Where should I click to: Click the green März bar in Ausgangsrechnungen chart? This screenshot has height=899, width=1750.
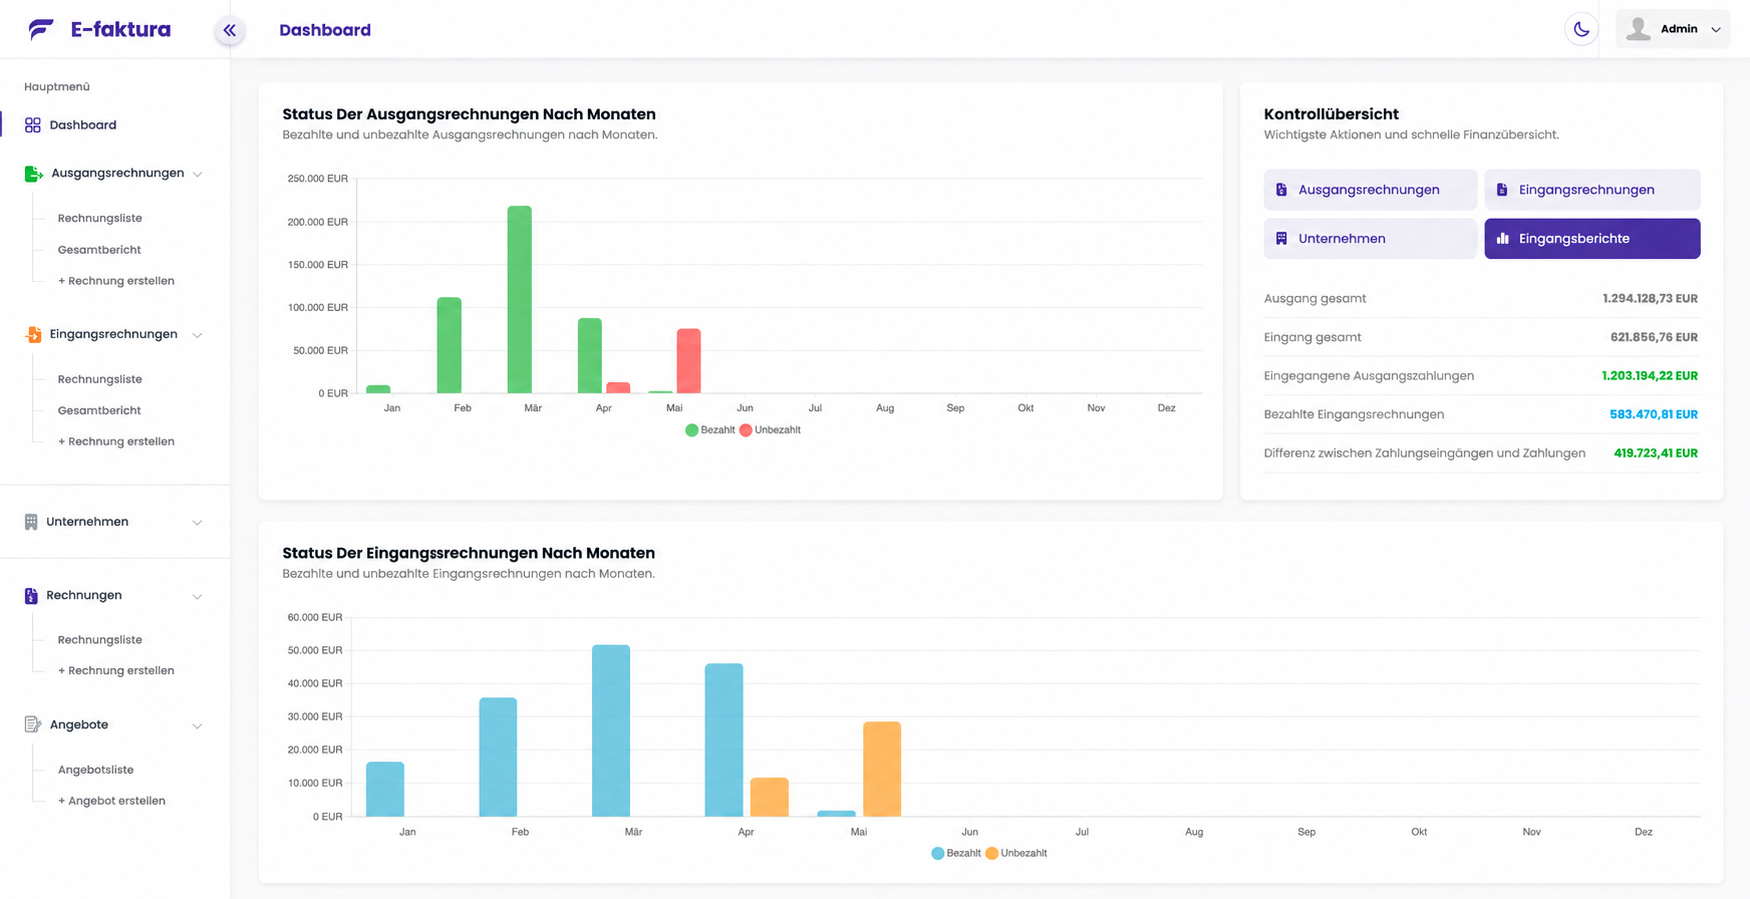520,299
